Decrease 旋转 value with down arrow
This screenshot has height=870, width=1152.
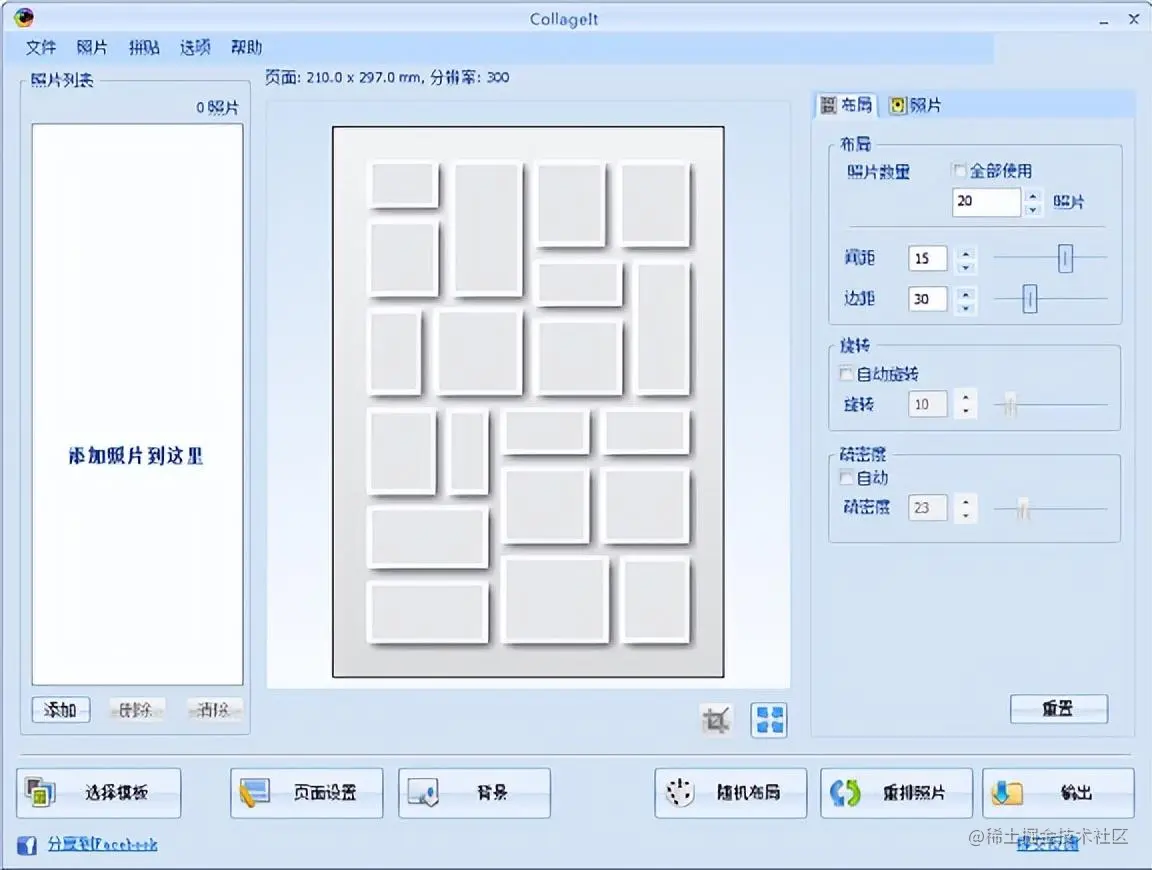[x=966, y=412]
